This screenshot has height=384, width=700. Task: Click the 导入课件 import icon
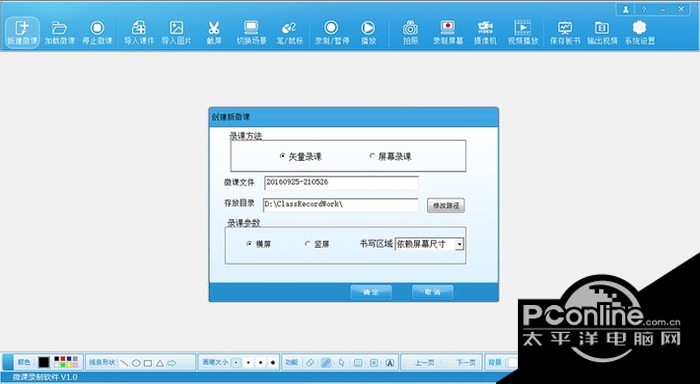(139, 33)
